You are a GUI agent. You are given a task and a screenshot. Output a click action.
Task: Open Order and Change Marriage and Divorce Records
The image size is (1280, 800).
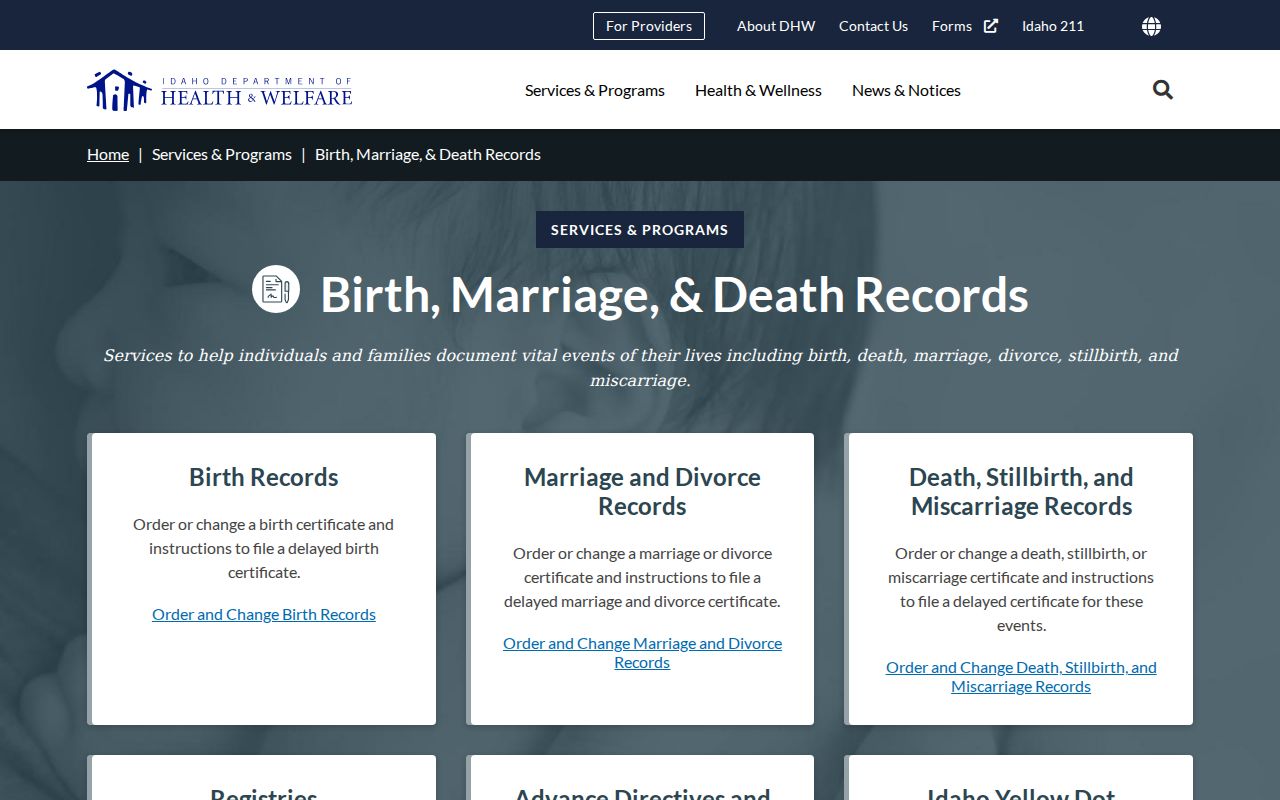(x=642, y=653)
